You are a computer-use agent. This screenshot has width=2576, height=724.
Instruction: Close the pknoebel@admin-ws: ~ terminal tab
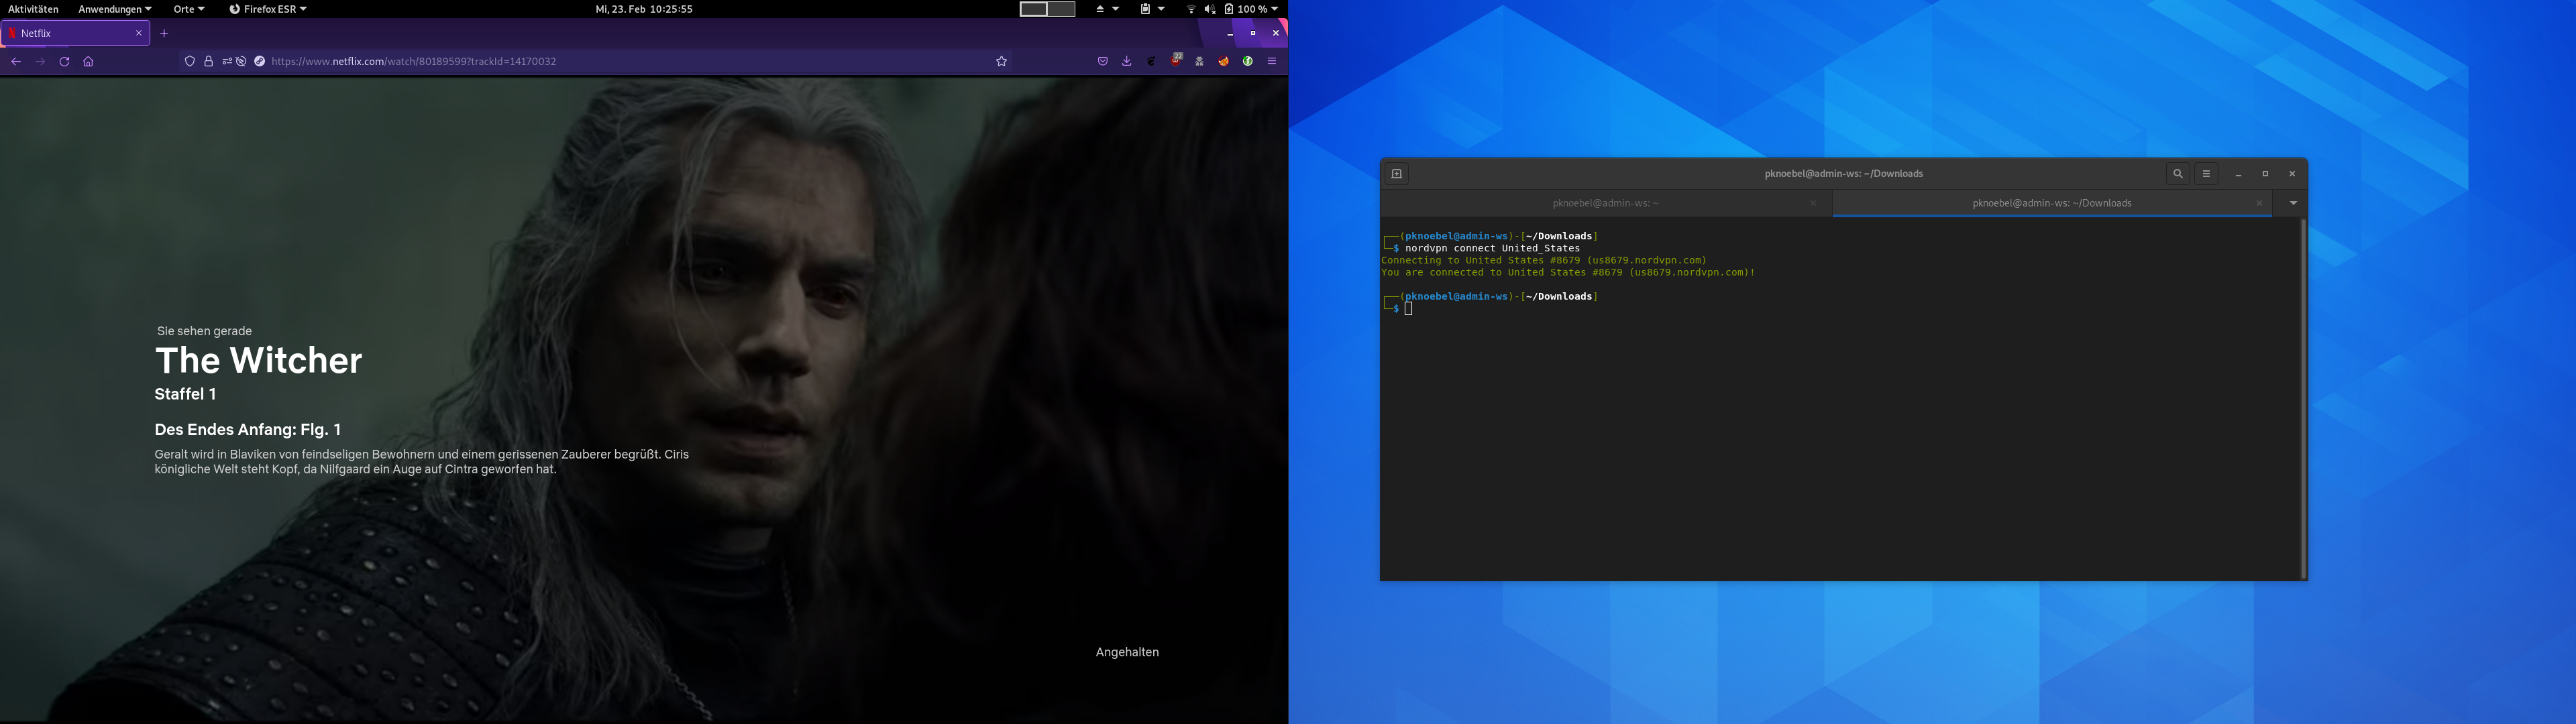pyautogui.click(x=1813, y=203)
